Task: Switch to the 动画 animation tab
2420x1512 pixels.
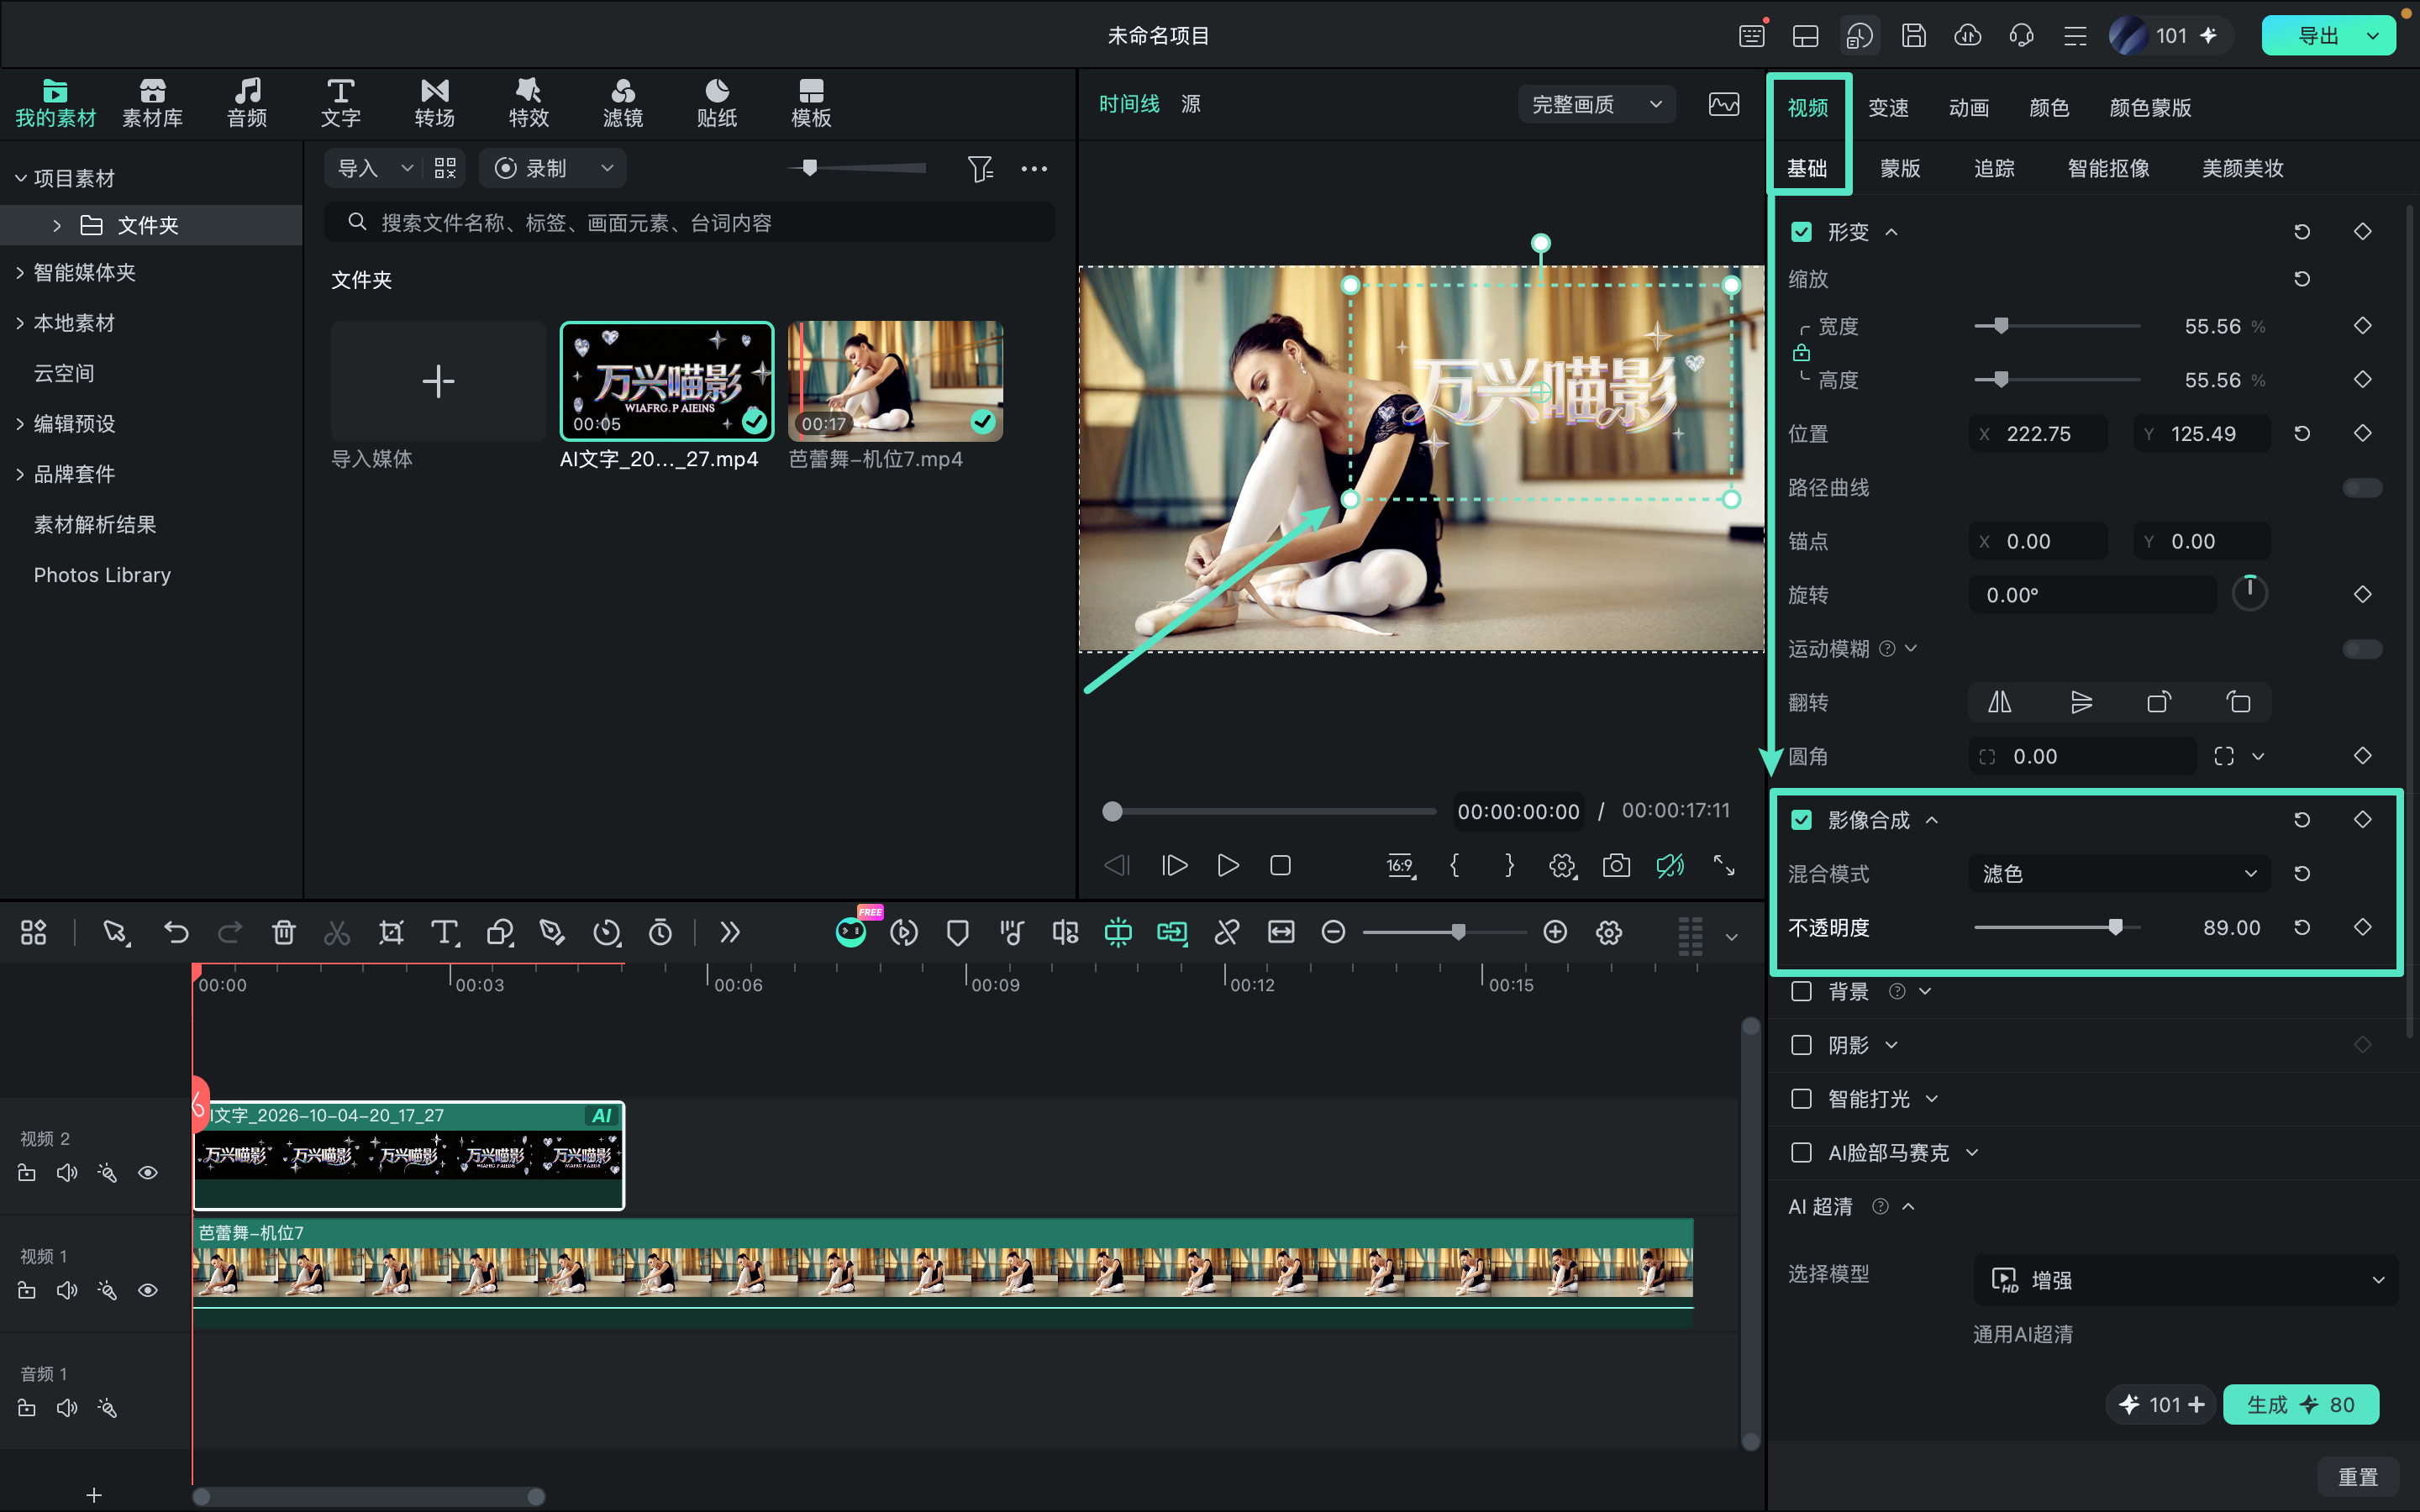Action: coord(1968,107)
